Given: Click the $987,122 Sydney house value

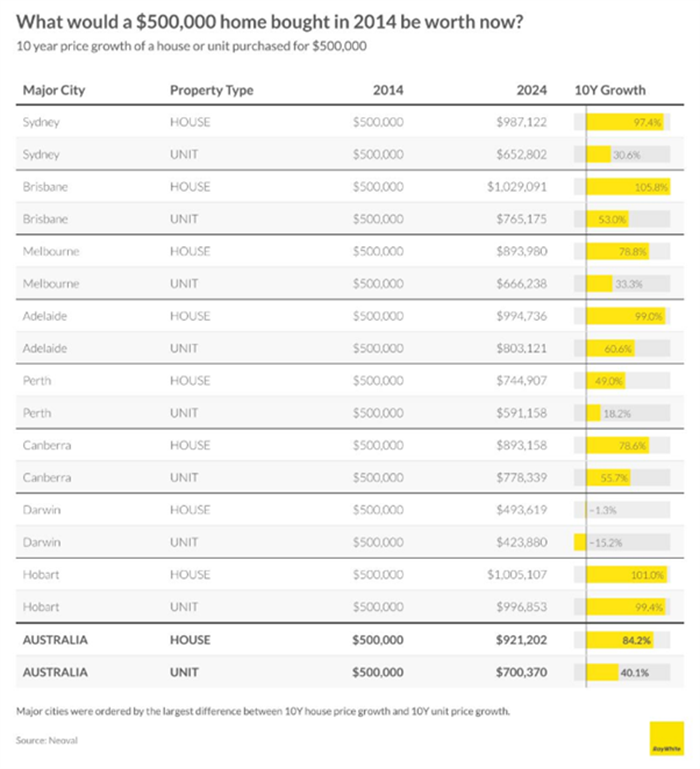Looking at the screenshot, I should [521, 122].
